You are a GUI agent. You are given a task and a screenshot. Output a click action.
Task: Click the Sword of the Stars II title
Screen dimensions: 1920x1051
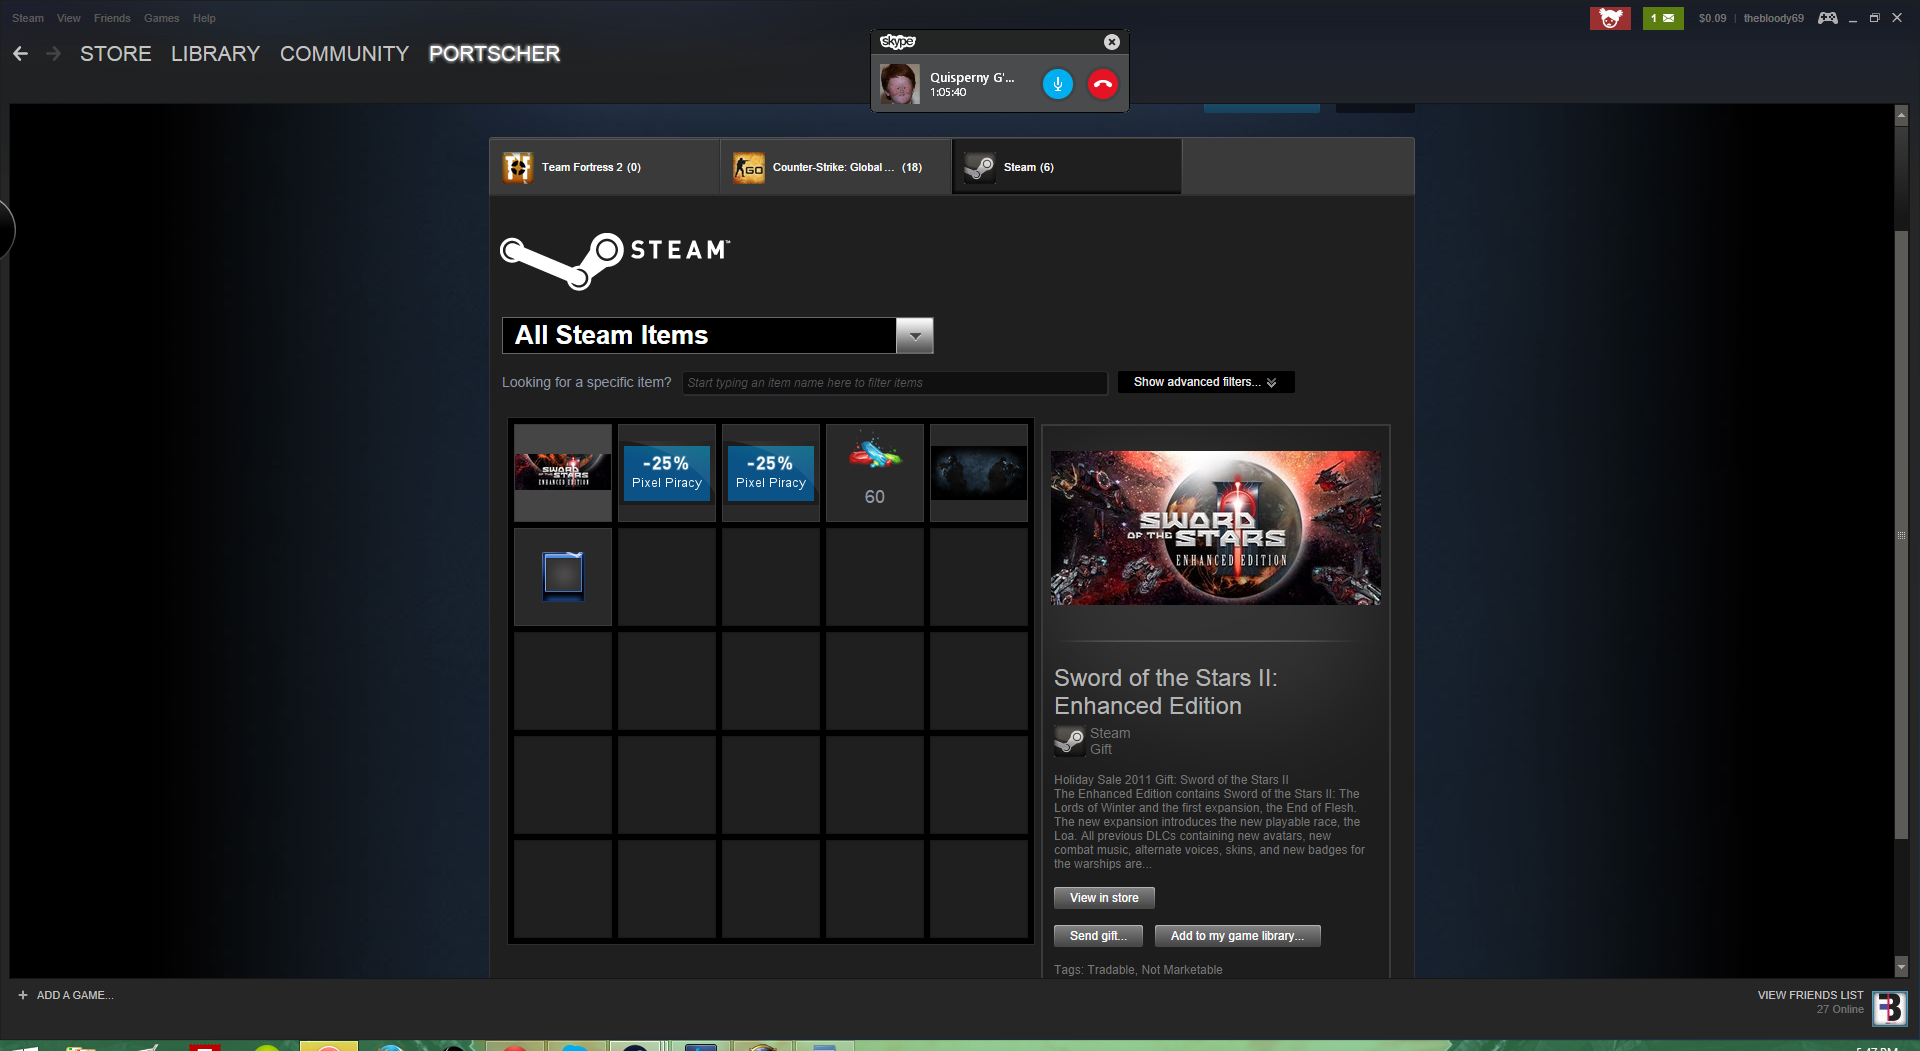1165,692
